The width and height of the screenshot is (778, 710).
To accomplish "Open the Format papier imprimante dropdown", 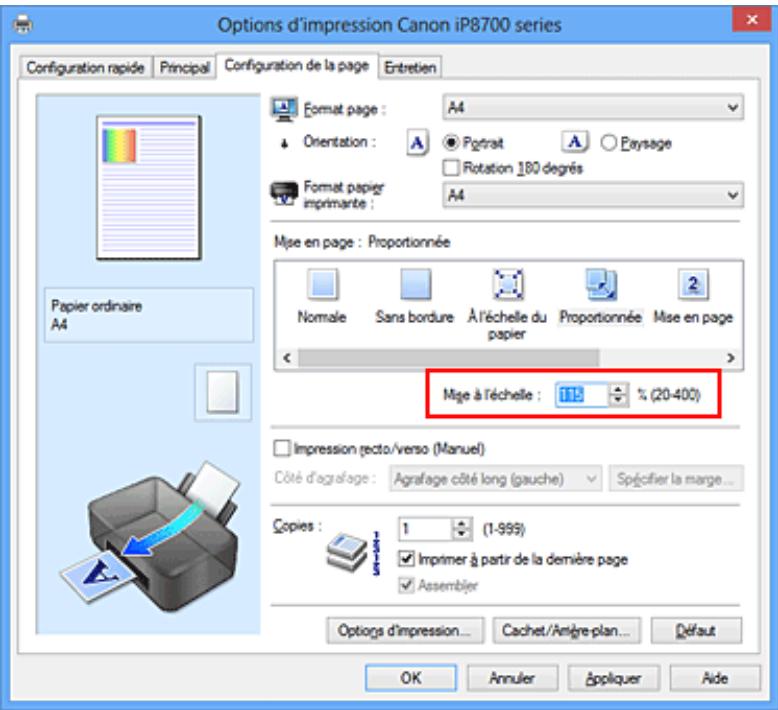I will pos(593,195).
